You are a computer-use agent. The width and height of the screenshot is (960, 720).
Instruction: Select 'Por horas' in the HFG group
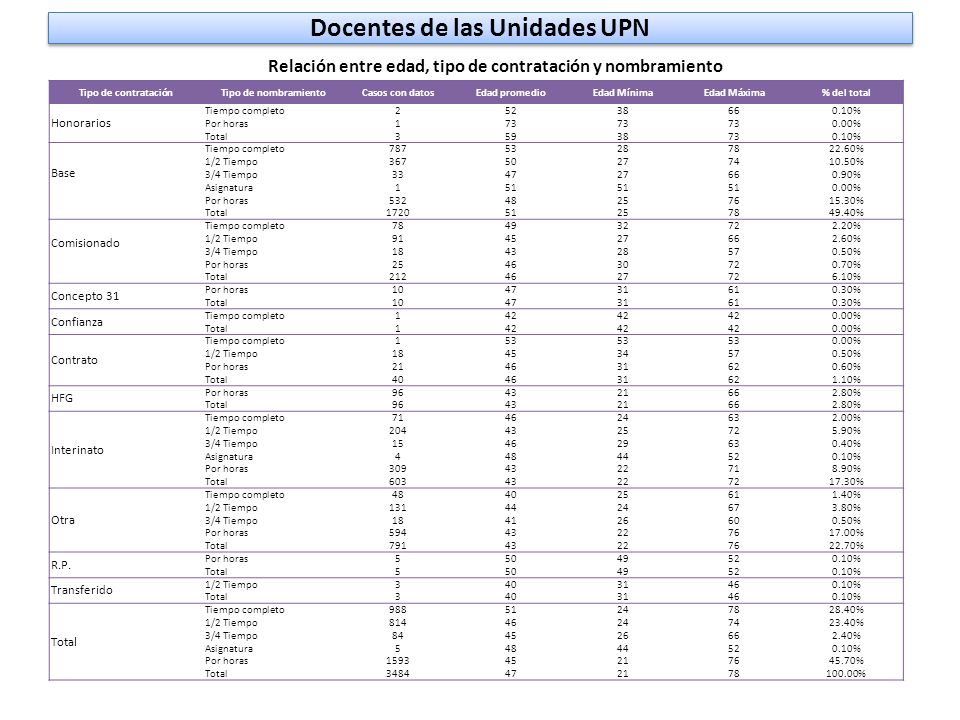click(227, 392)
